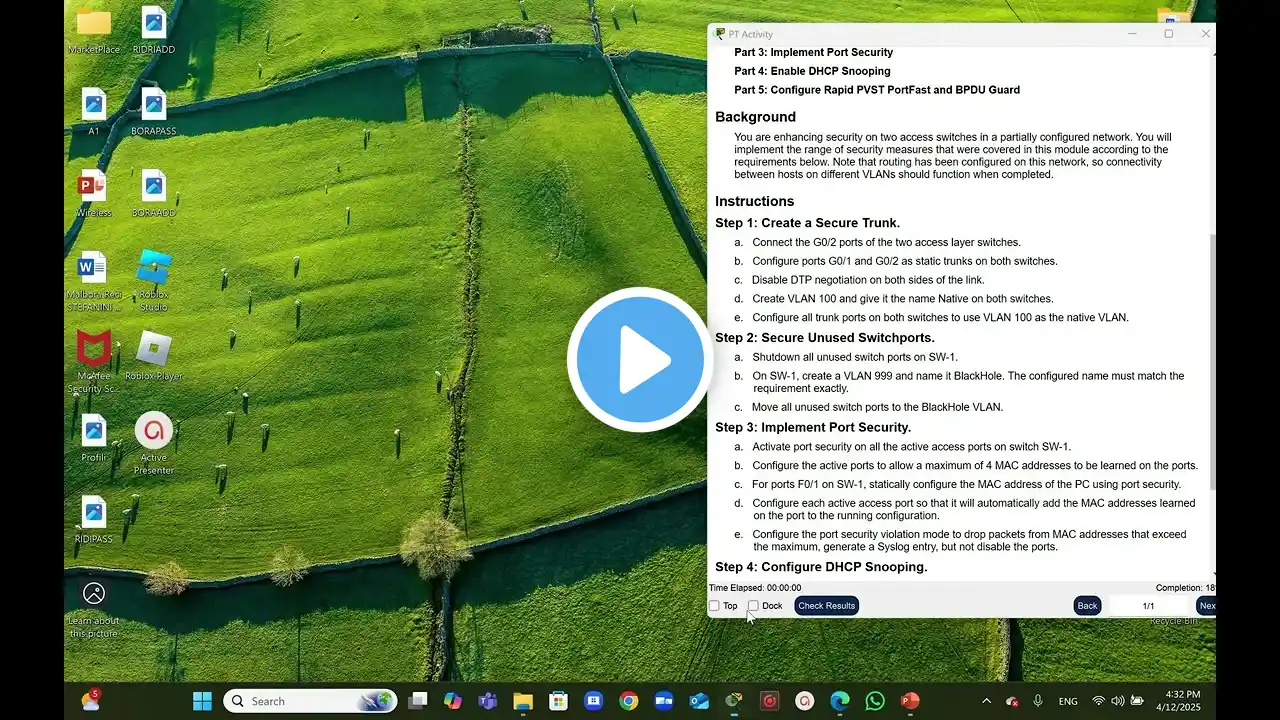Click the Back button in PT Activity
Image resolution: width=1280 pixels, height=720 pixels.
click(x=1087, y=606)
